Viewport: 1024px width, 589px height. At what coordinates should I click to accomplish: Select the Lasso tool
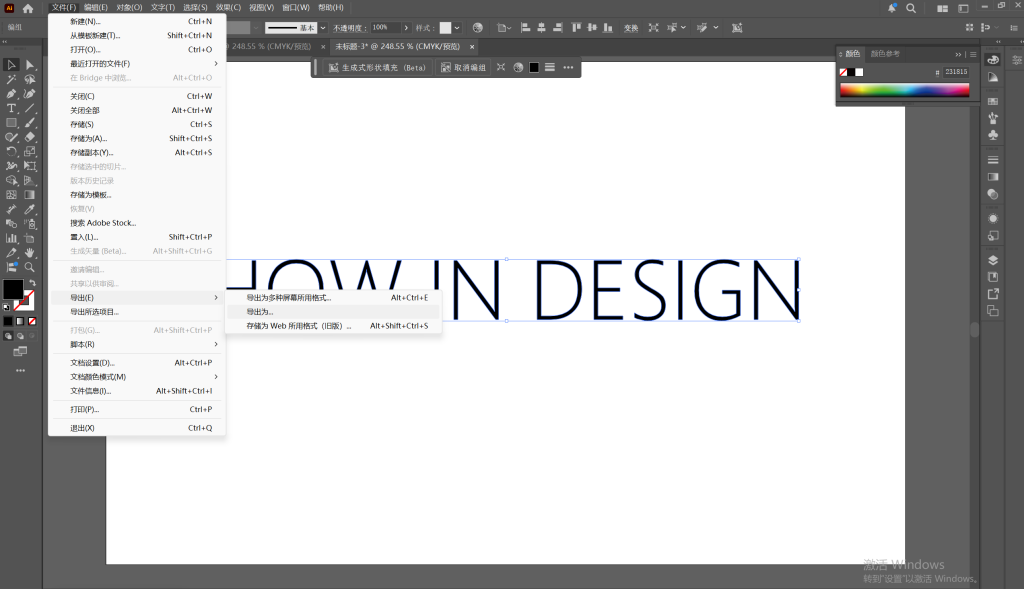29,79
